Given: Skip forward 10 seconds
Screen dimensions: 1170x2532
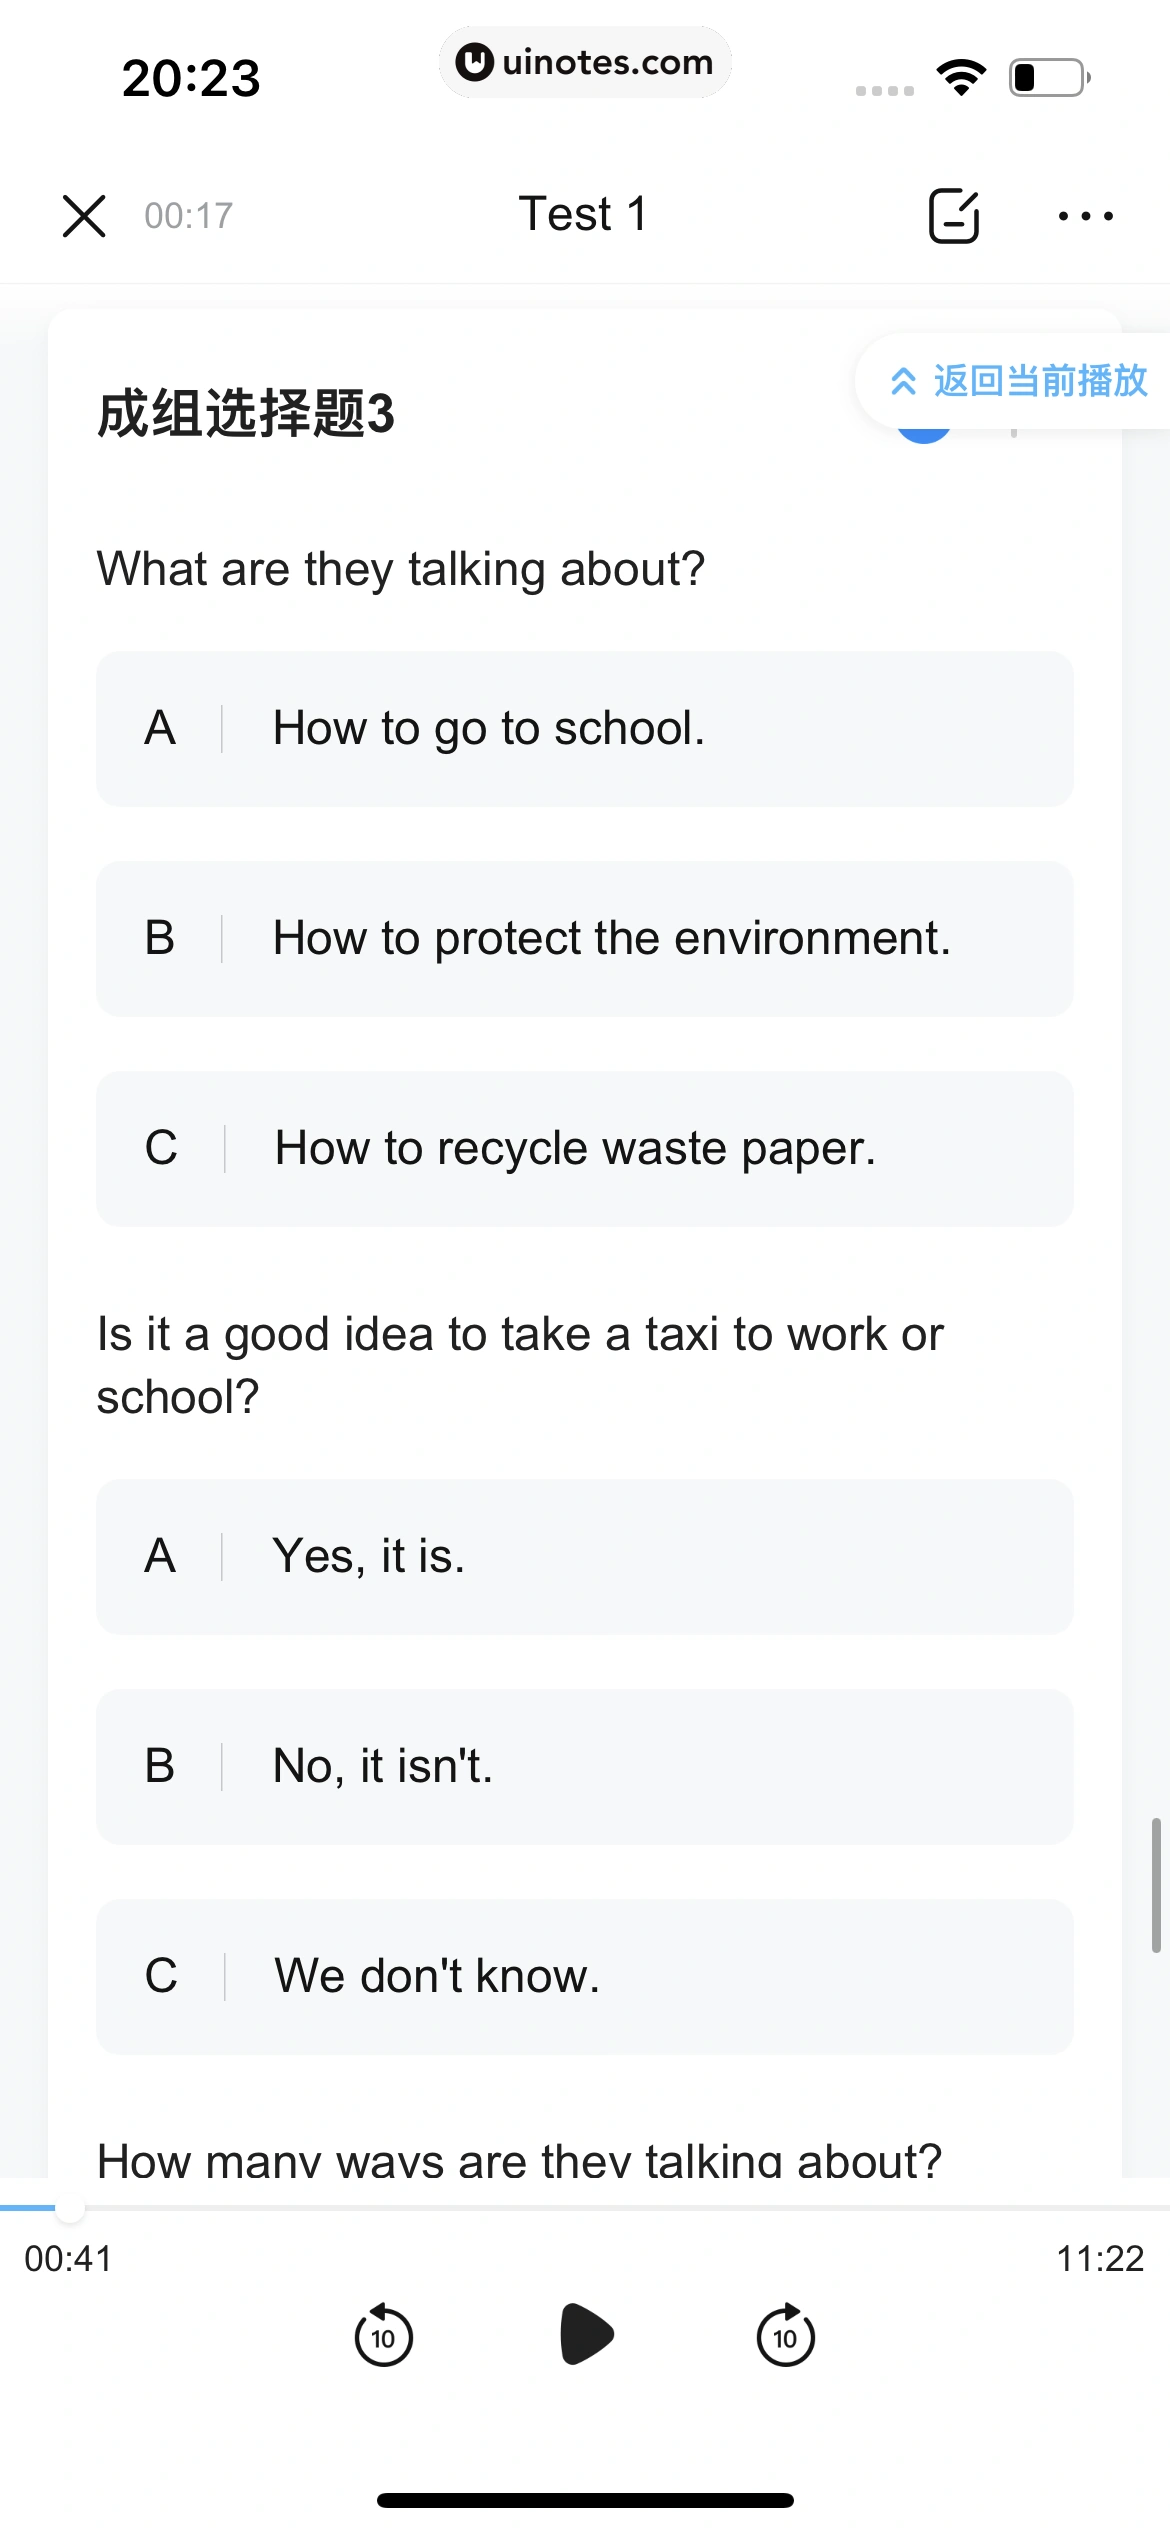Looking at the screenshot, I should coord(786,2335).
